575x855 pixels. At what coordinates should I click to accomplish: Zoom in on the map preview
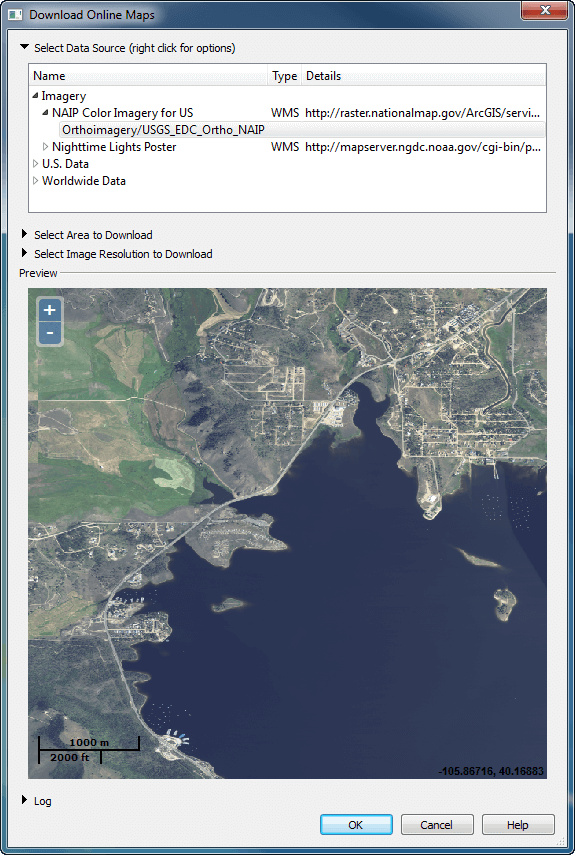tap(50, 310)
